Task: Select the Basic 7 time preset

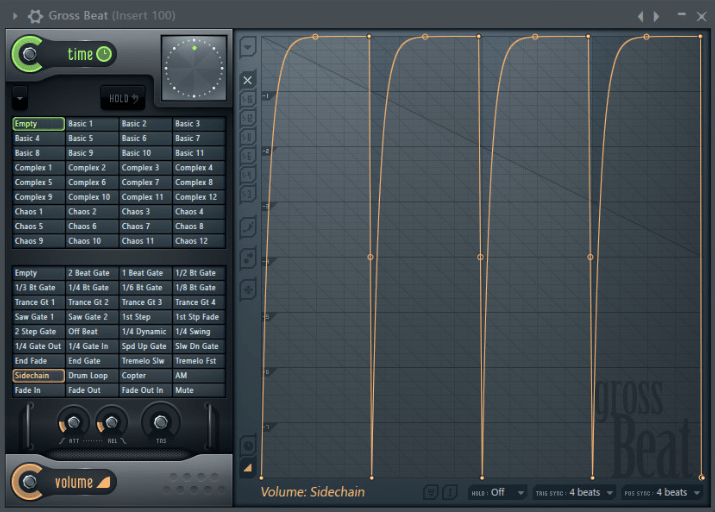Action: pos(199,138)
